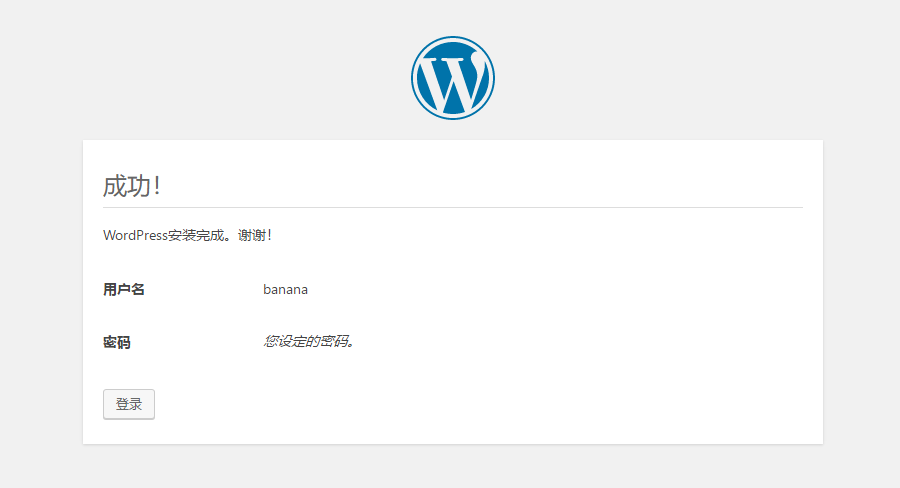900x488 pixels.
Task: Click the WordPress logo at the top
Action: (452, 78)
